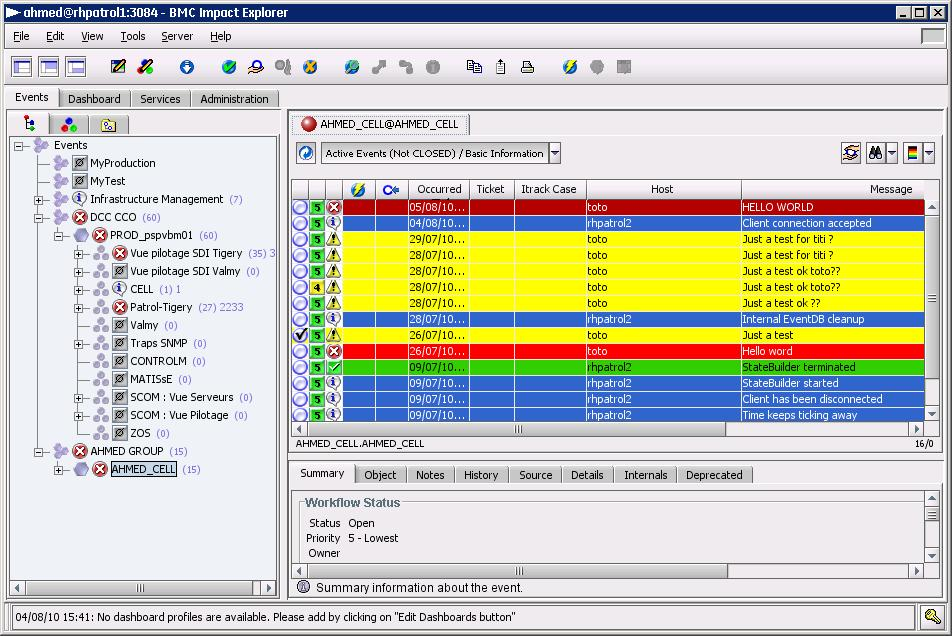
Task: Uncheck the checked 'Just a test' event row
Action: tap(300, 335)
